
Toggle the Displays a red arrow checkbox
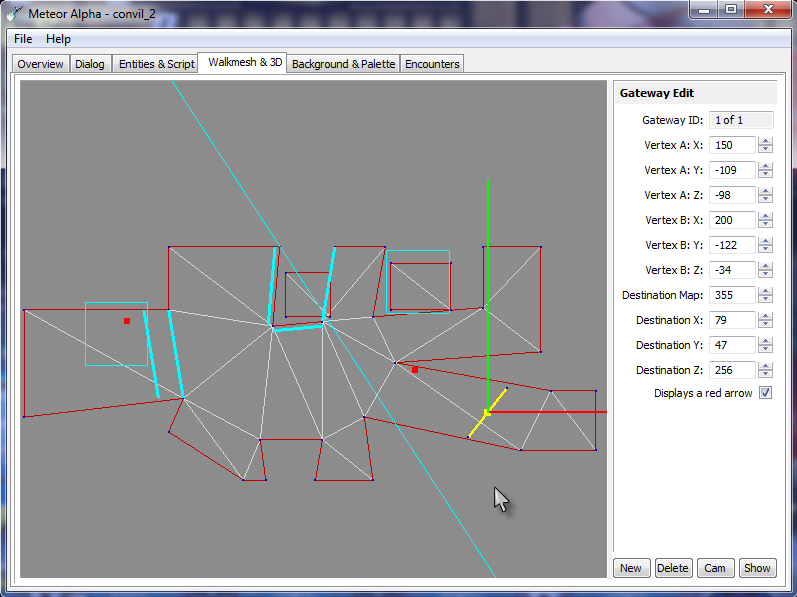(x=765, y=393)
